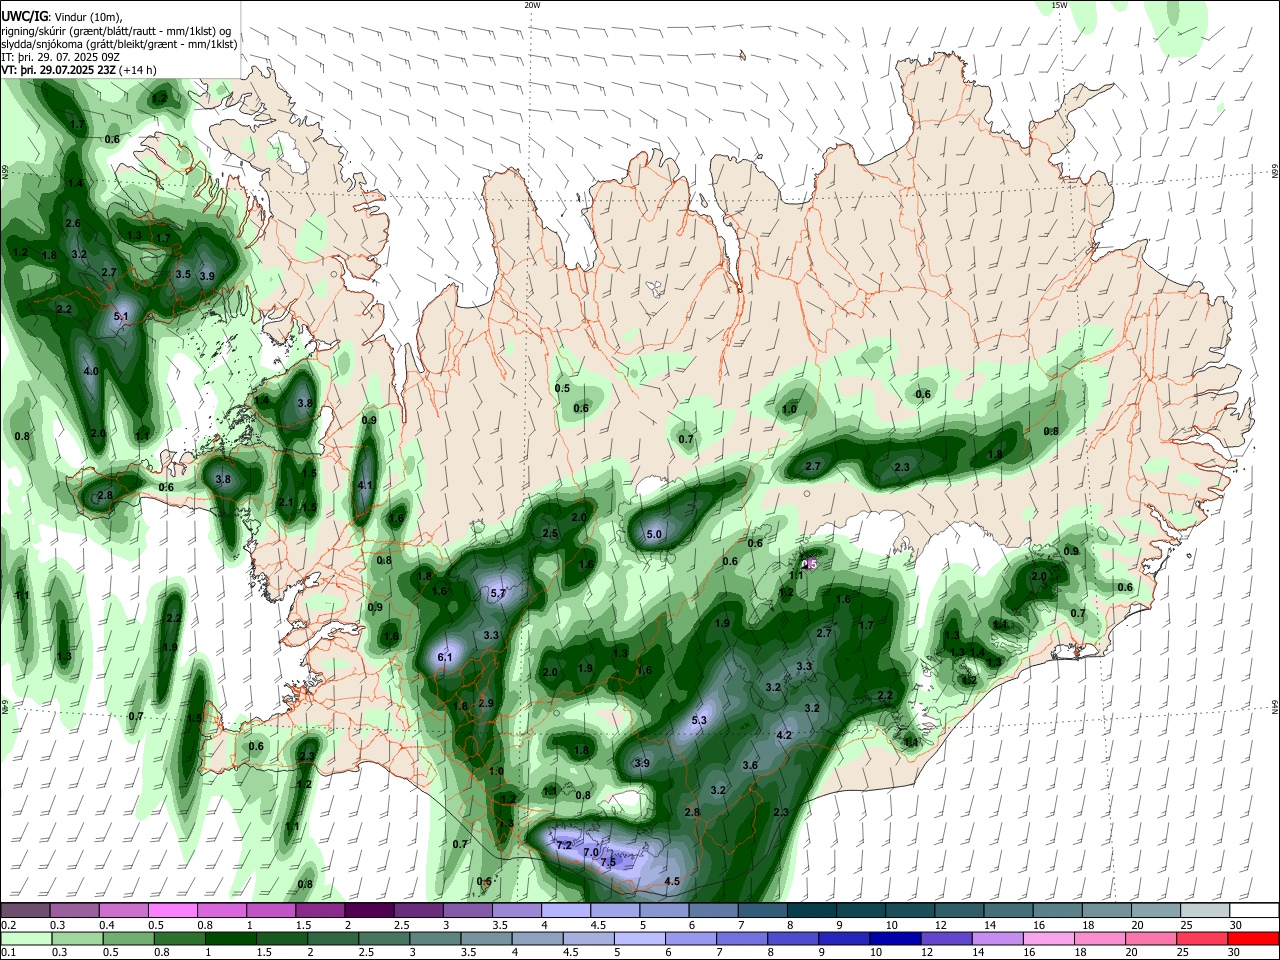Click the dusky mauve 0.2 swatch in the upper legend
The width and height of the screenshot is (1280, 960).
[25, 911]
